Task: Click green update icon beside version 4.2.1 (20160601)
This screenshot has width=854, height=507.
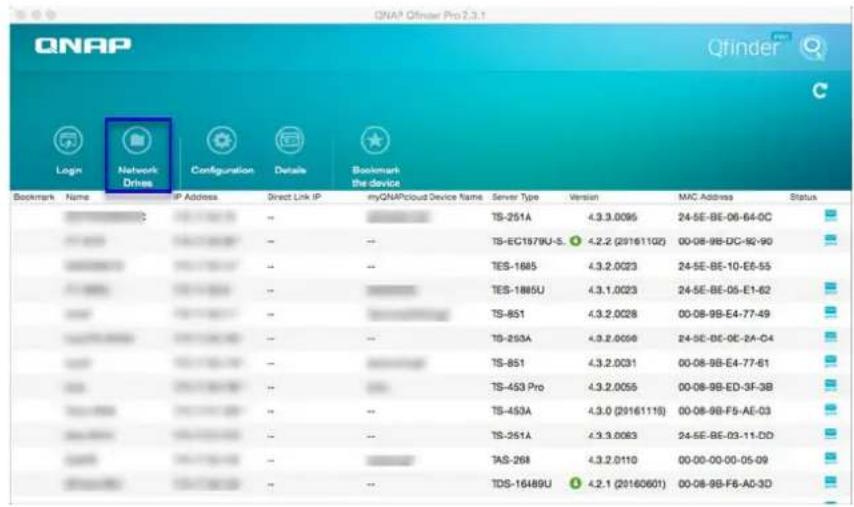Action: pyautogui.click(x=575, y=483)
